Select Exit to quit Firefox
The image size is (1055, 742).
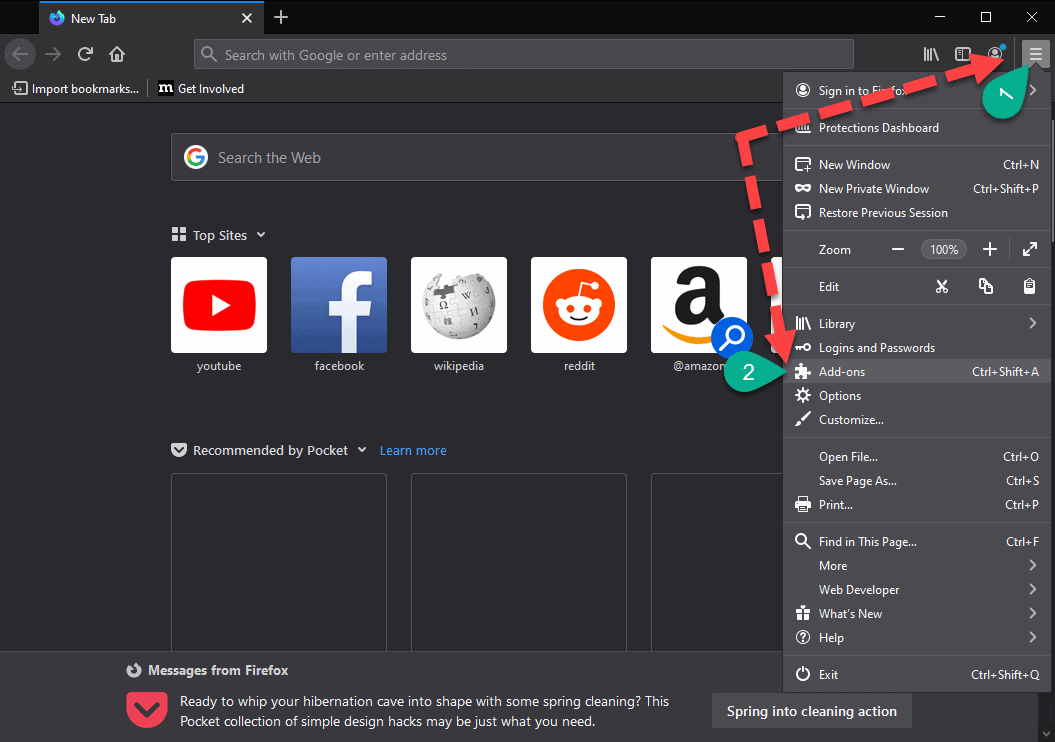[x=916, y=675]
